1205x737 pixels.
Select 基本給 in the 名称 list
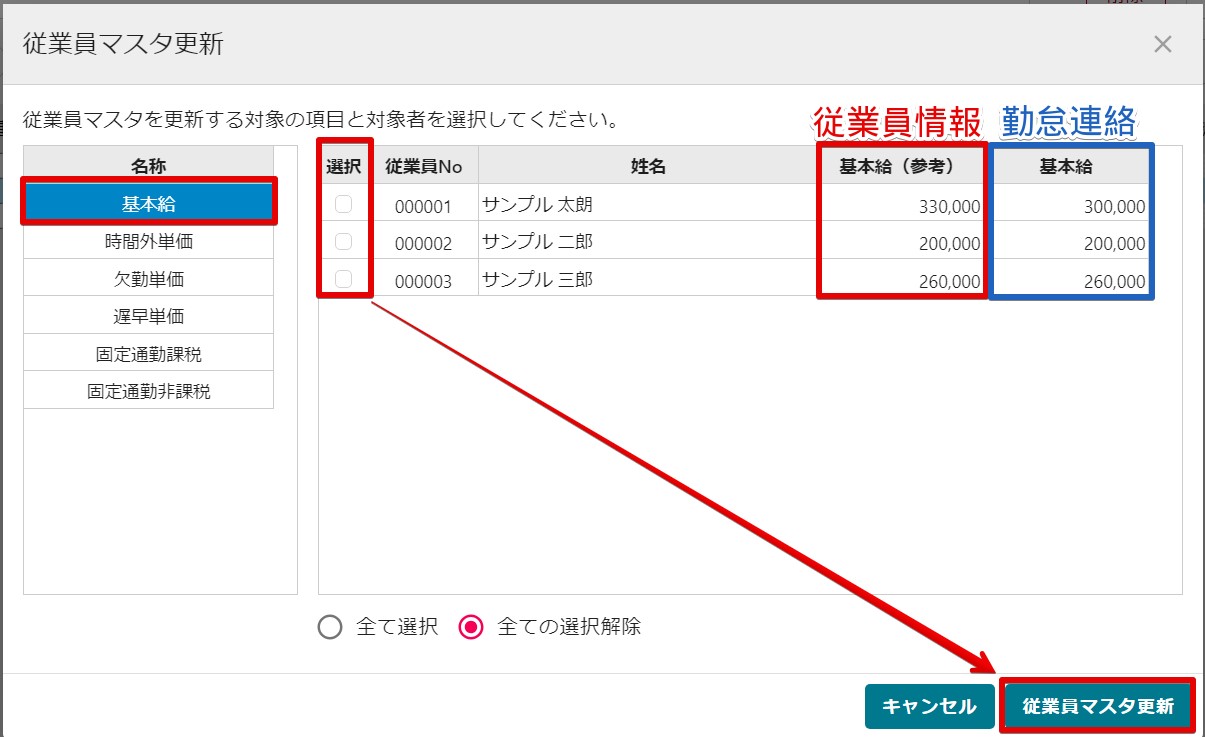tap(149, 203)
